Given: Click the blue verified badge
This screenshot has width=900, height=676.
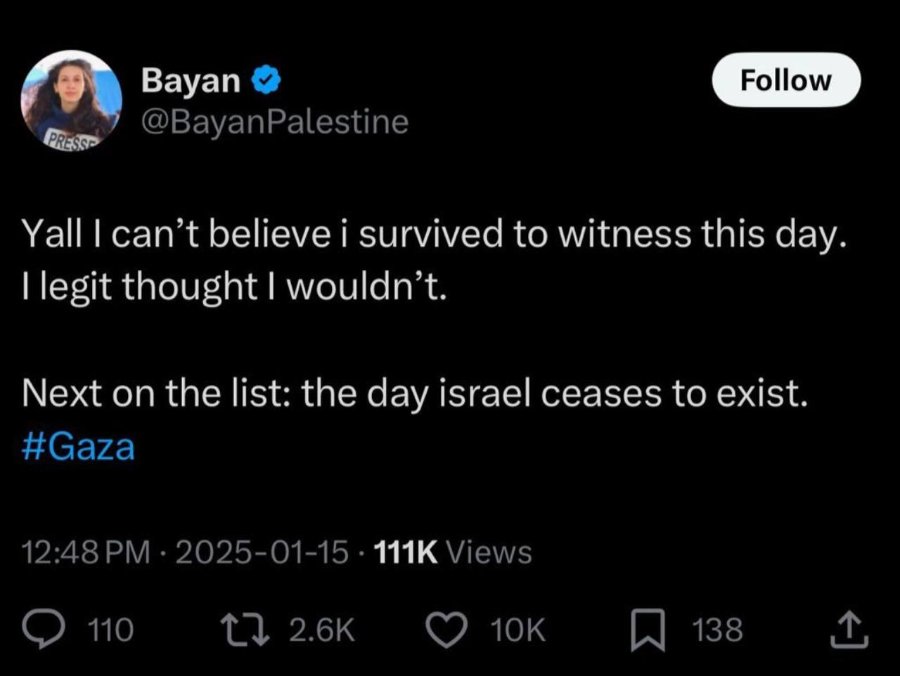Looking at the screenshot, I should tap(266, 80).
